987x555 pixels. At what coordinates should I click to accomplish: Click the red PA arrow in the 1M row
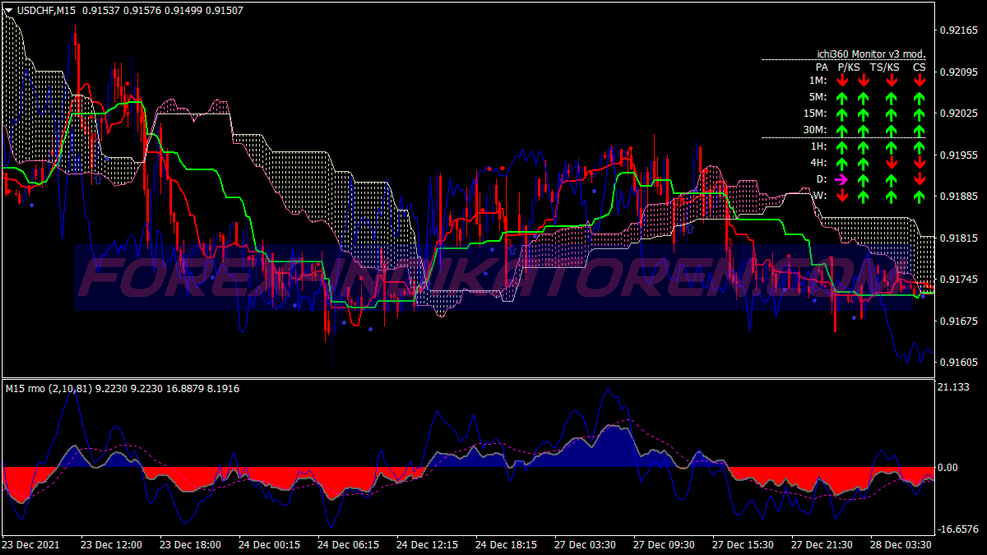[842, 81]
